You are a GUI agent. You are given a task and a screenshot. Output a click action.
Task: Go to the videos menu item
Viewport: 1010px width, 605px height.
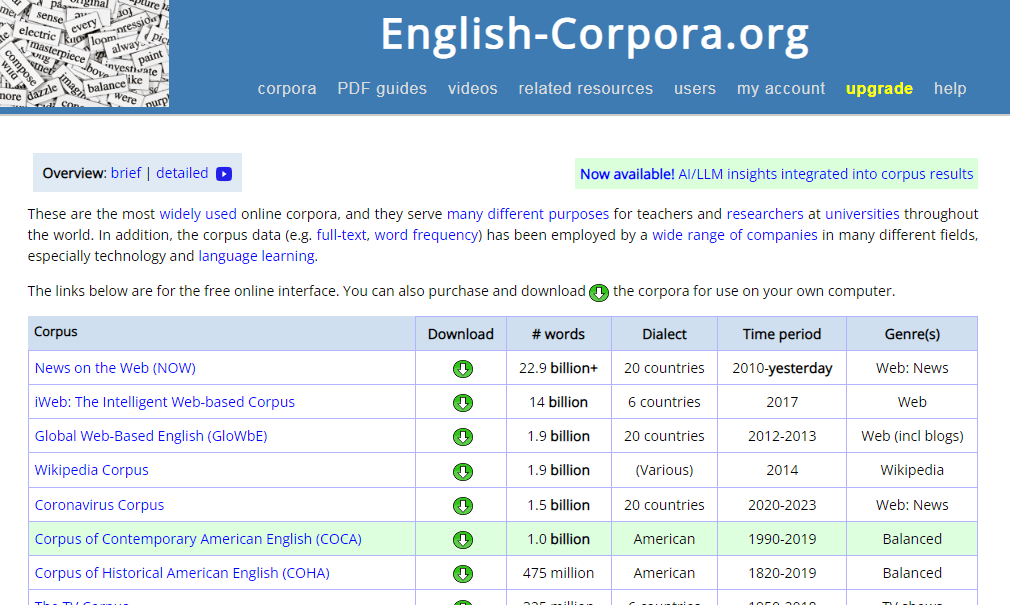[x=473, y=88]
